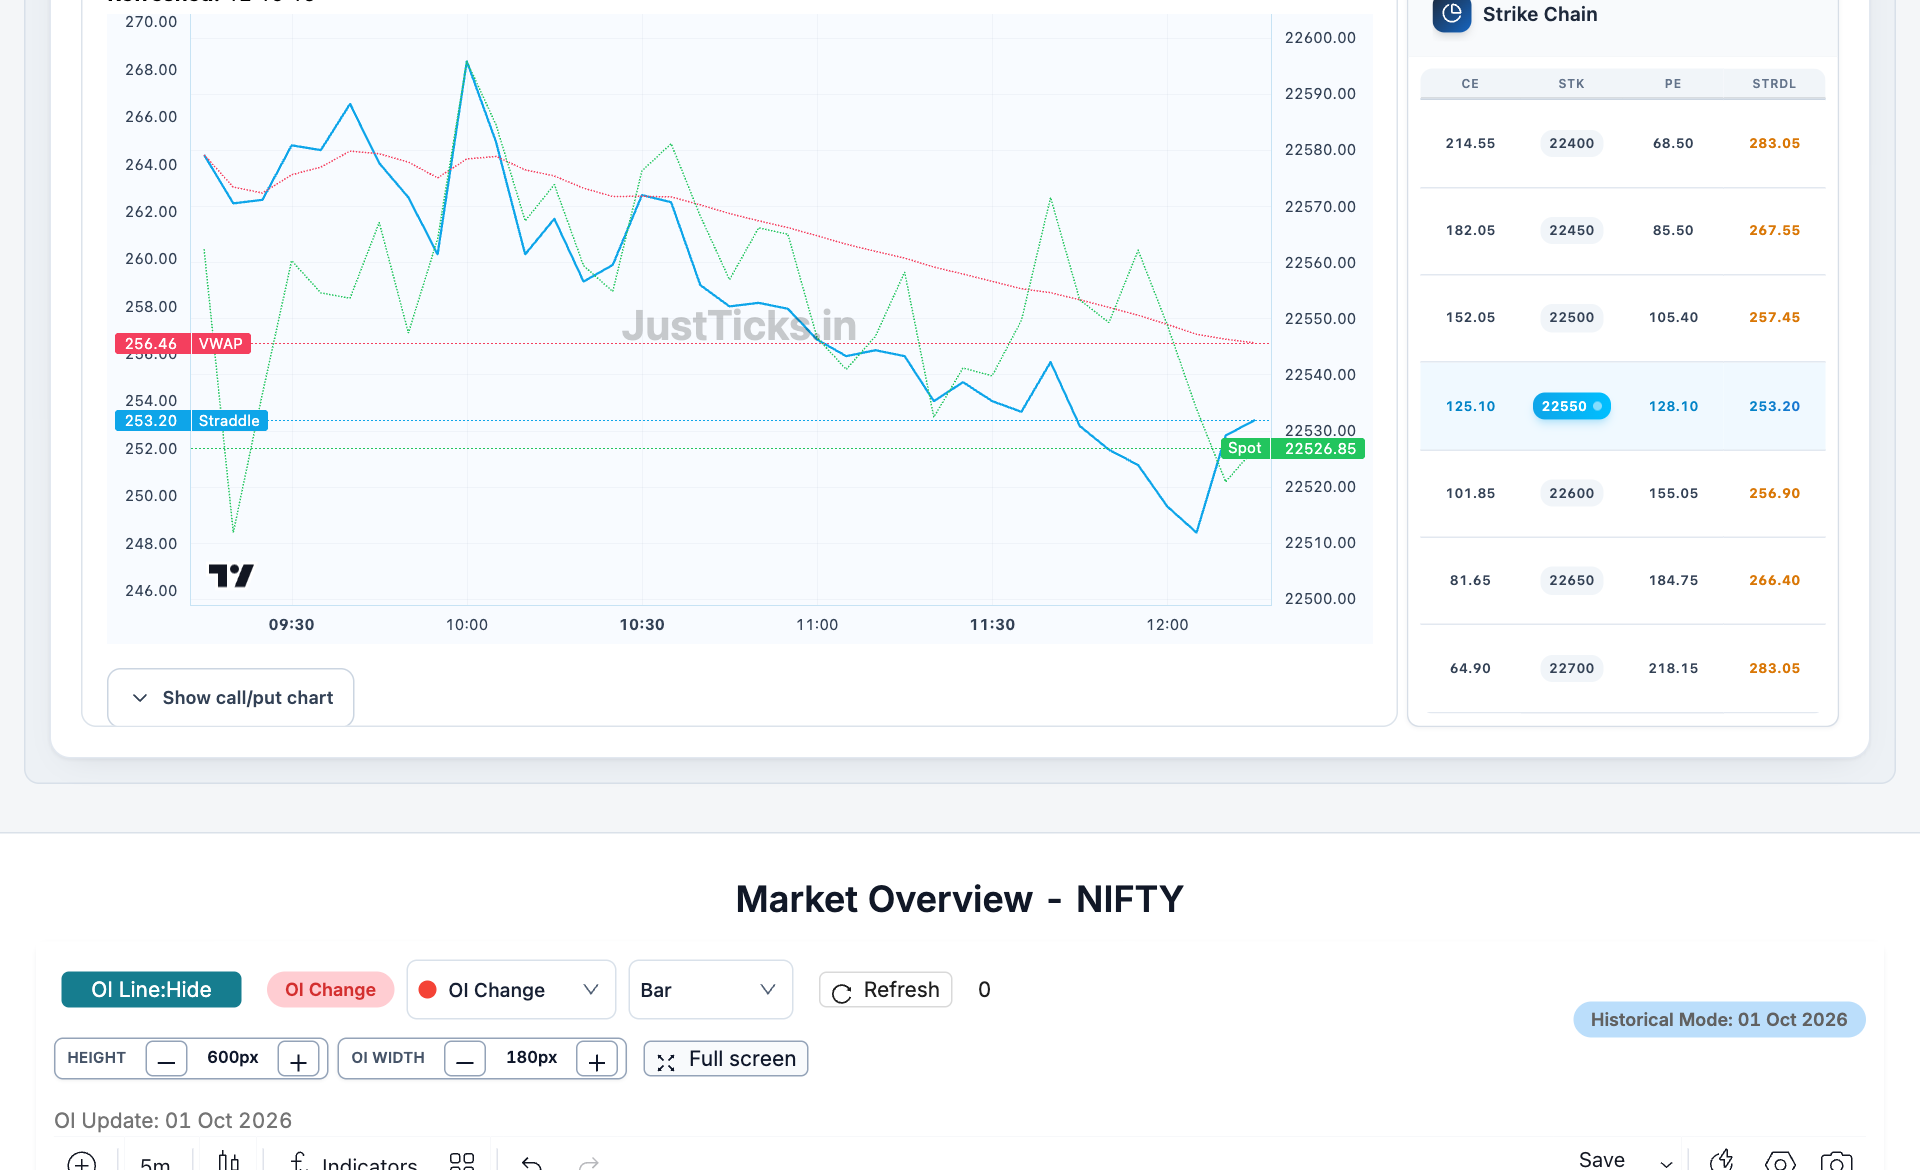The width and height of the screenshot is (1920, 1170).
Task: Click the redo arrow in chart toolbar
Action: click(x=589, y=1162)
